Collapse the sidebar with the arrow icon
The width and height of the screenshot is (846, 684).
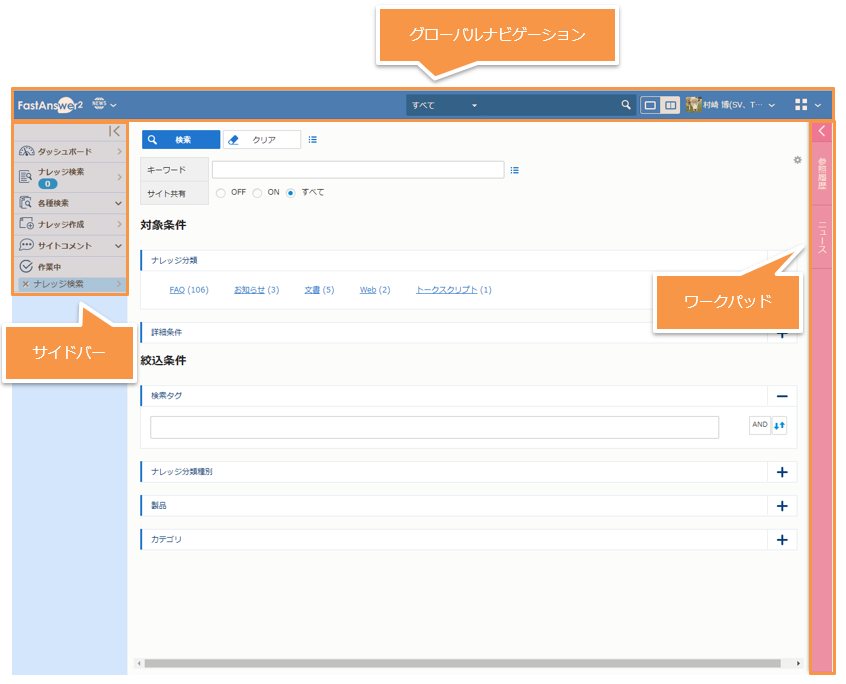pyautogui.click(x=115, y=131)
